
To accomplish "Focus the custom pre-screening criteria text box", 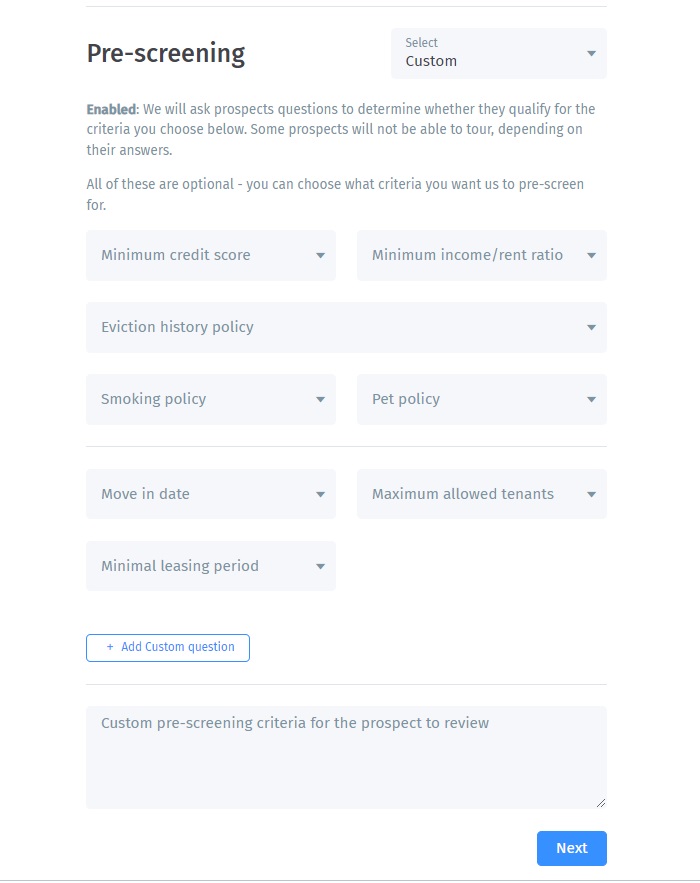I will pos(345,757).
